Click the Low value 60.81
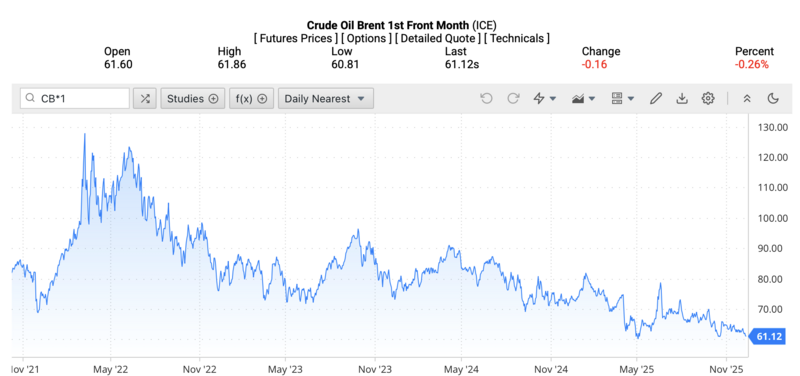This screenshot has height=376, width=800. [x=345, y=65]
